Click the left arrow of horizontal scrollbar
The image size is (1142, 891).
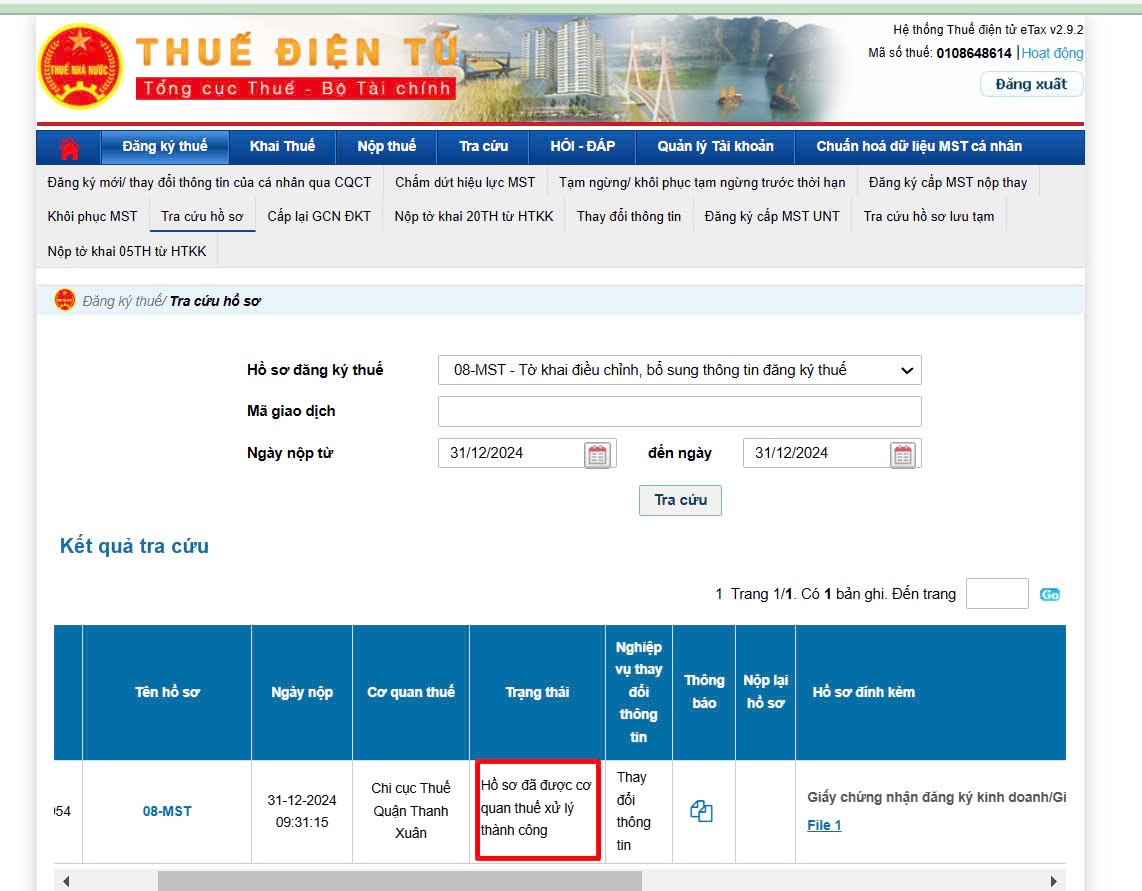coord(67,881)
